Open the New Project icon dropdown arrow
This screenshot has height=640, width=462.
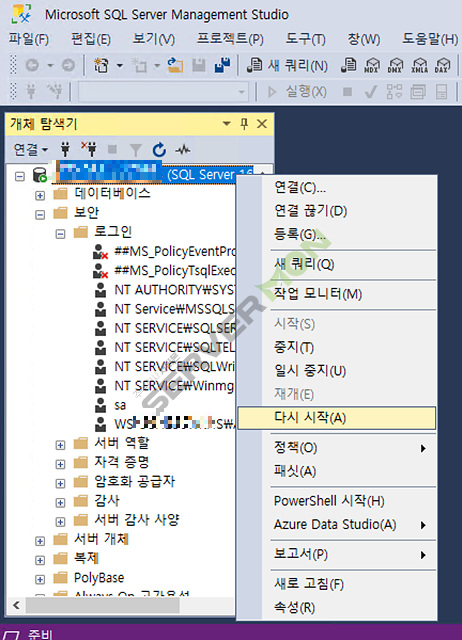[120, 65]
